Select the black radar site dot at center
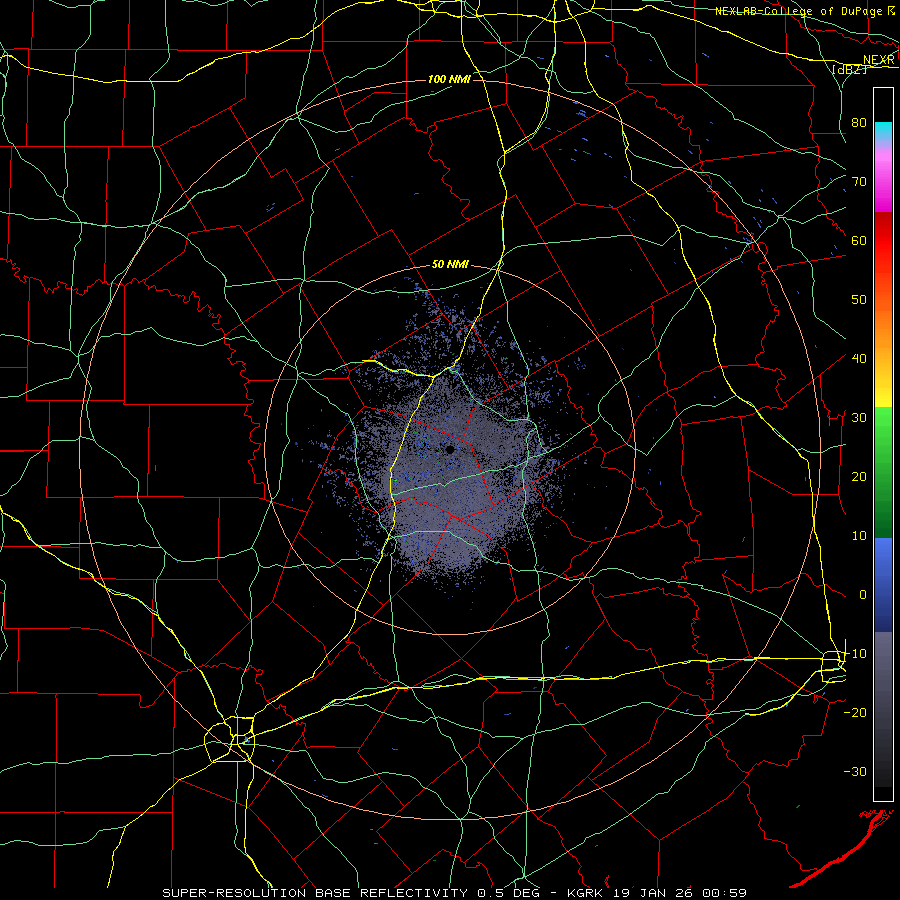 tap(450, 450)
